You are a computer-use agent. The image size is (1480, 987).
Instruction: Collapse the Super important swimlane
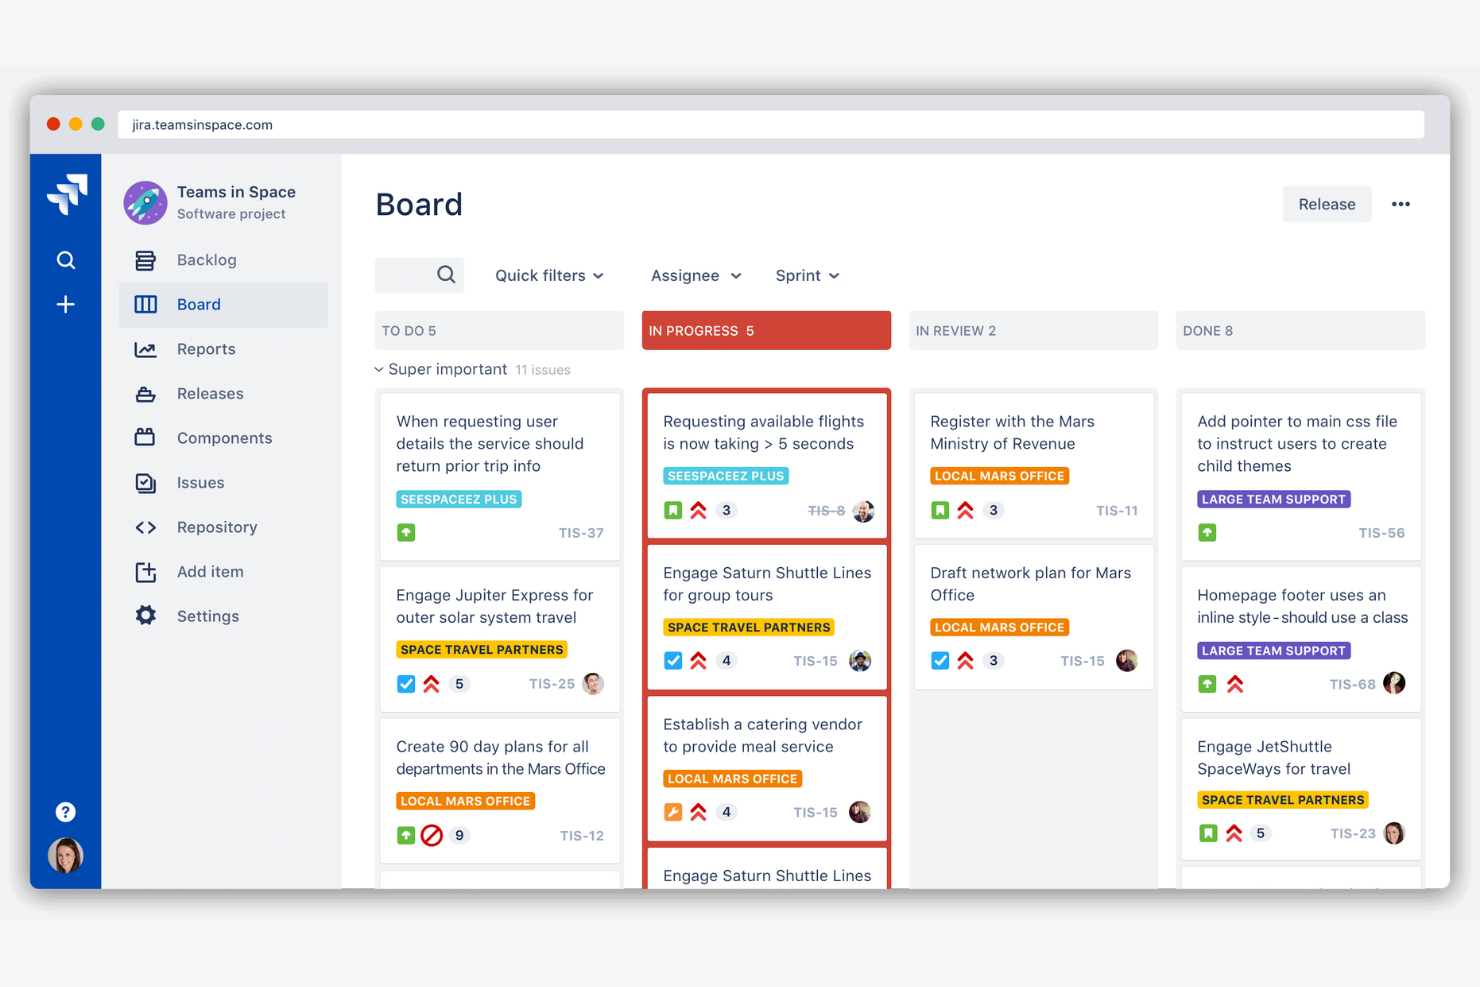[379, 369]
